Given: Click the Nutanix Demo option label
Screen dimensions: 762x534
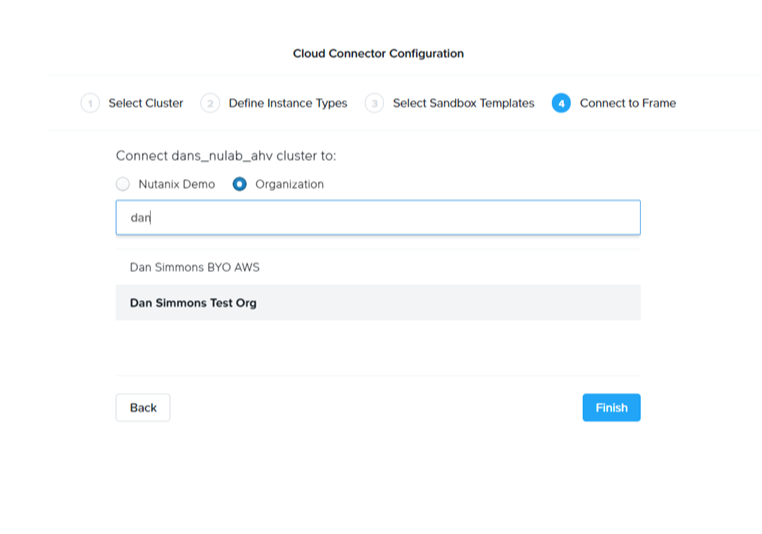Looking at the screenshot, I should [x=176, y=184].
